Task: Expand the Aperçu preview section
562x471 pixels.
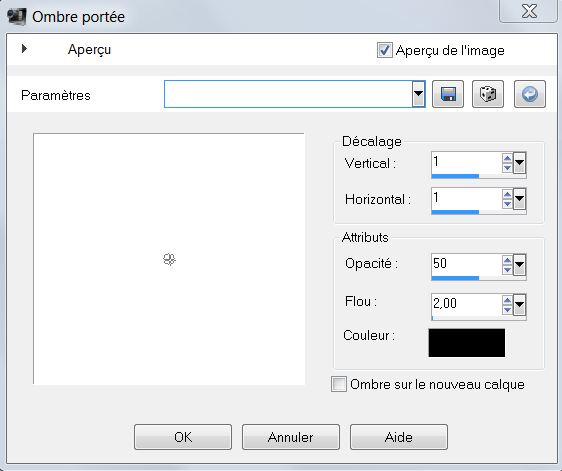Action: click(24, 48)
